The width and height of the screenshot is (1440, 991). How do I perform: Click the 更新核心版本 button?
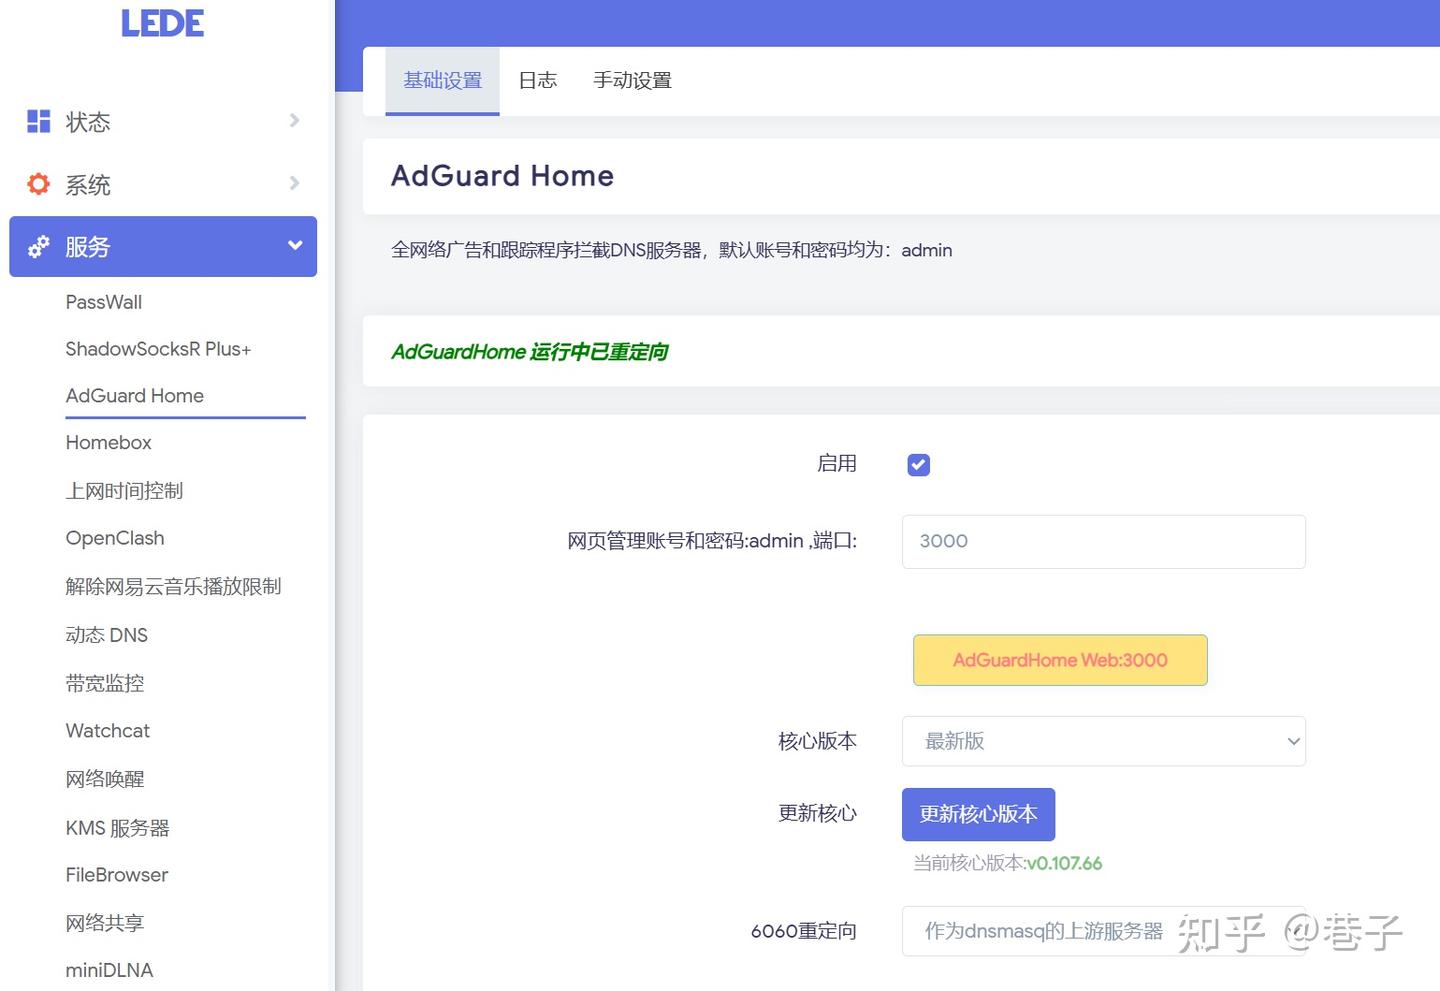tap(977, 814)
